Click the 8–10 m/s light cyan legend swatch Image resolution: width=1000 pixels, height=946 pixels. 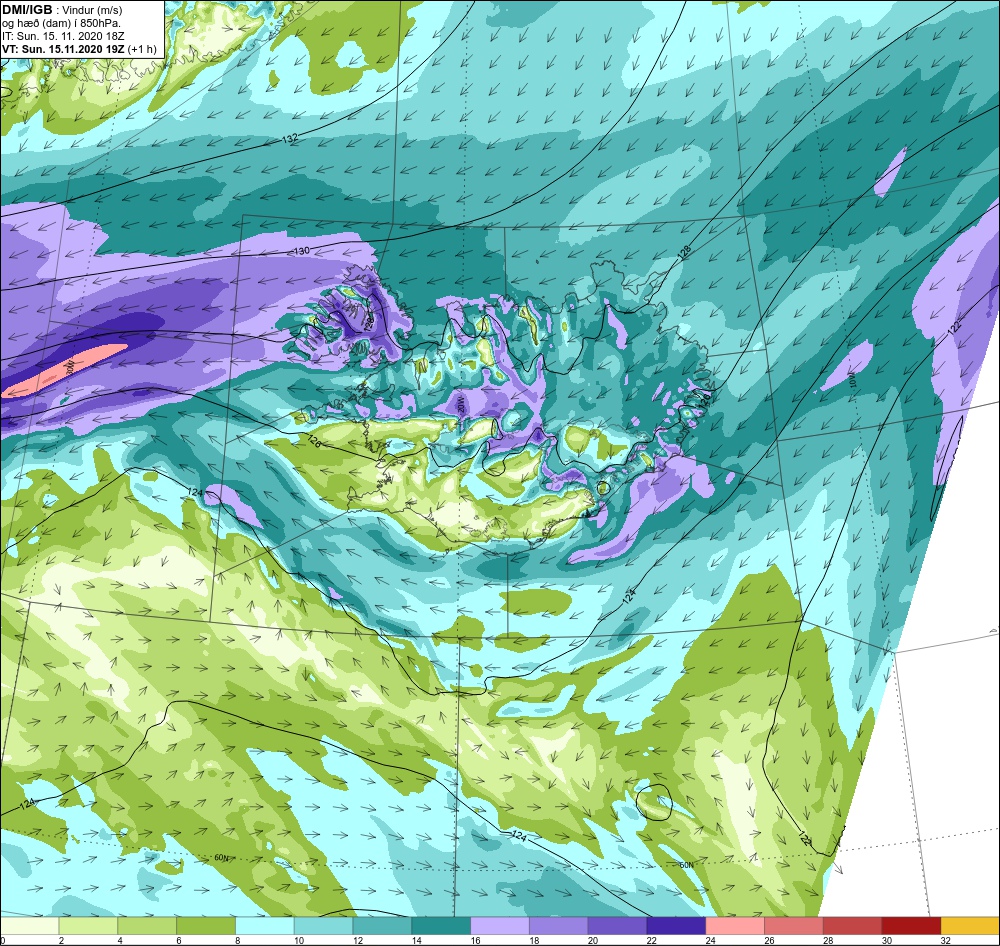click(x=265, y=925)
